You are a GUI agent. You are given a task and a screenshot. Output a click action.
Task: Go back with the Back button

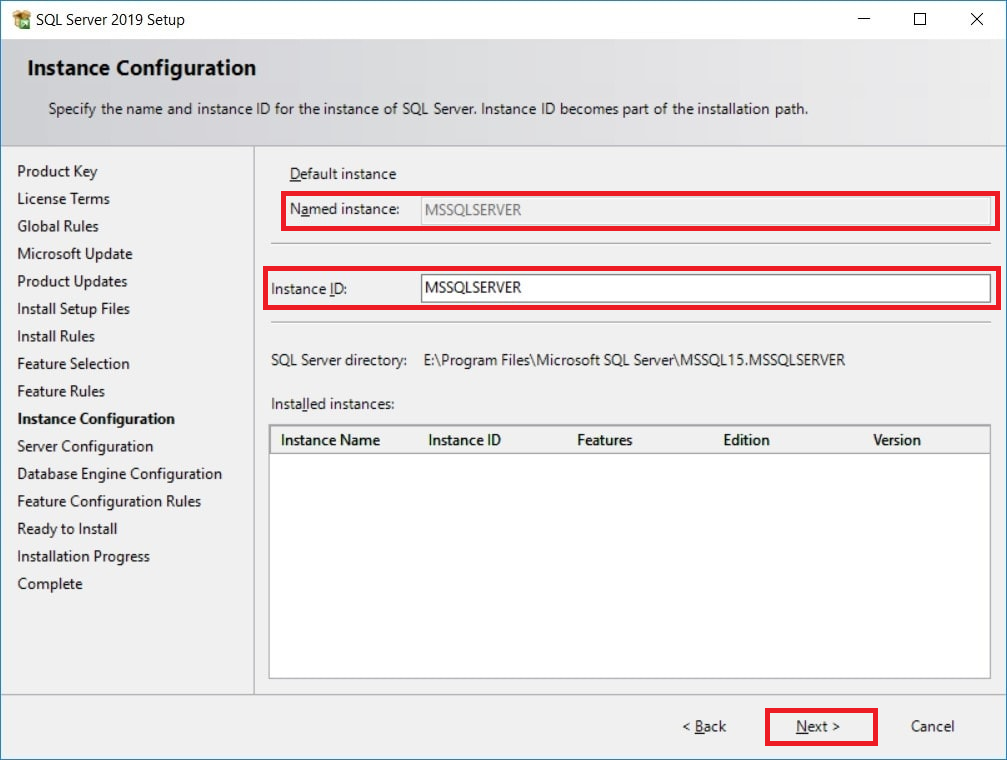tap(704, 726)
